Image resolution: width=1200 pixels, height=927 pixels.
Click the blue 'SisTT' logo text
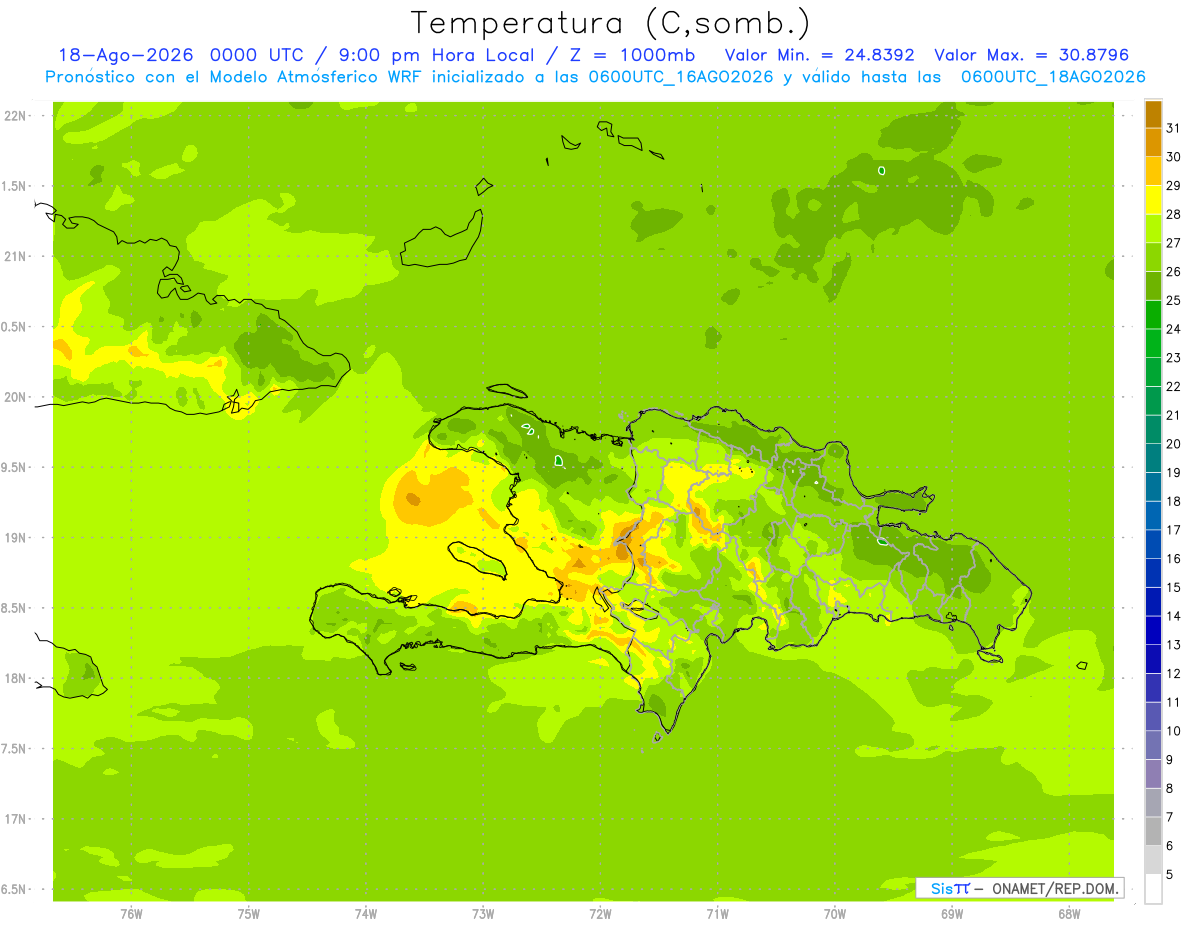click(950, 888)
